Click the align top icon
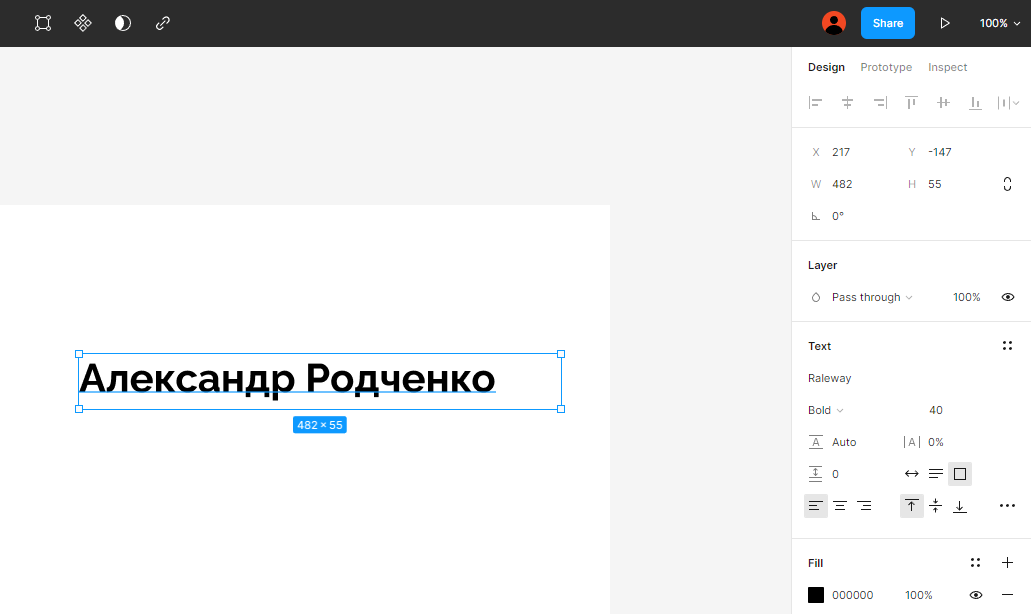Viewport: 1031px width, 614px height. [x=911, y=103]
